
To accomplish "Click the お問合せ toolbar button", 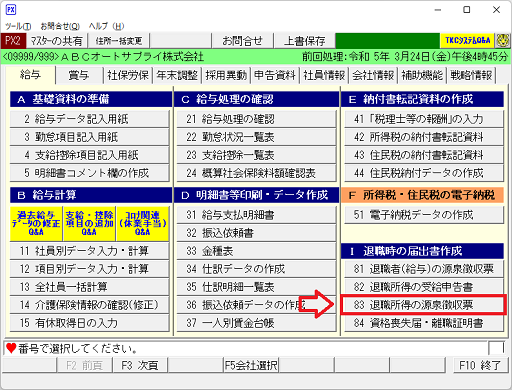I will click(242, 41).
